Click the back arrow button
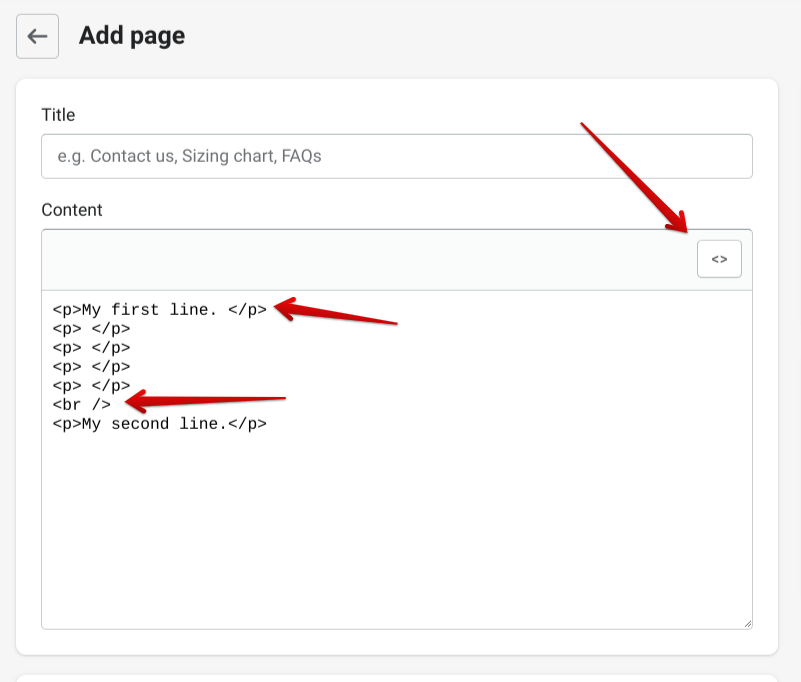 pos(37,36)
